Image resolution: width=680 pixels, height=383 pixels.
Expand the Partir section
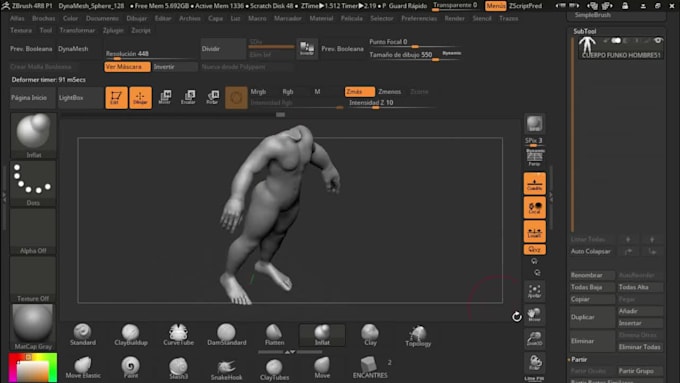(579, 360)
